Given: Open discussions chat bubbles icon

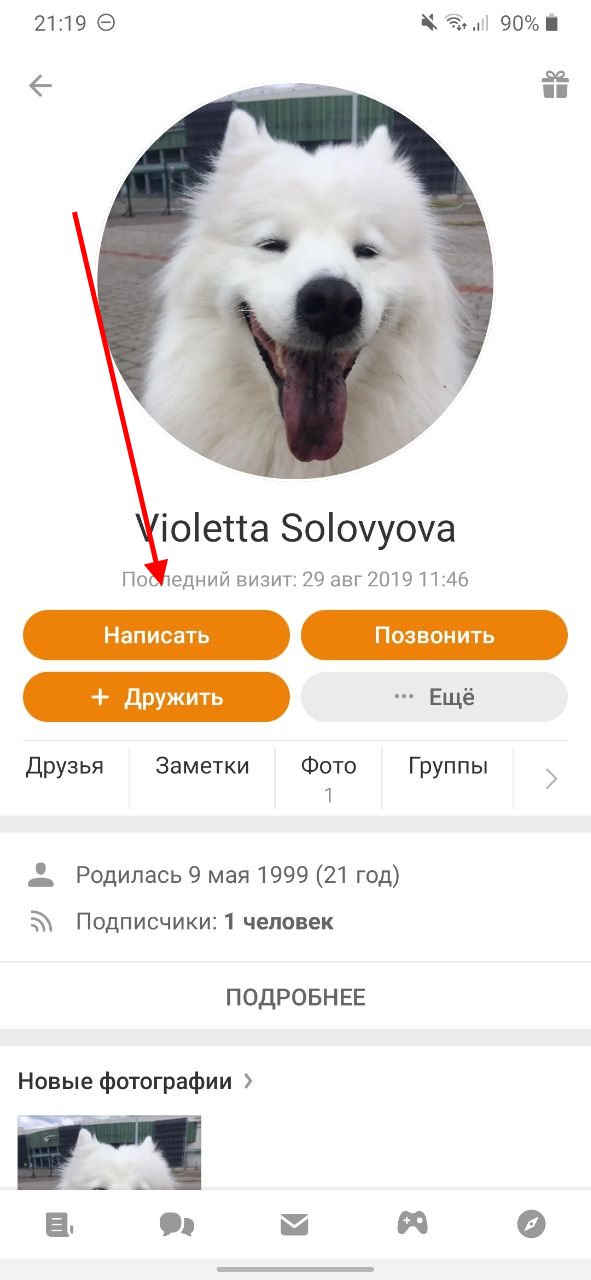Looking at the screenshot, I should 177,1224.
